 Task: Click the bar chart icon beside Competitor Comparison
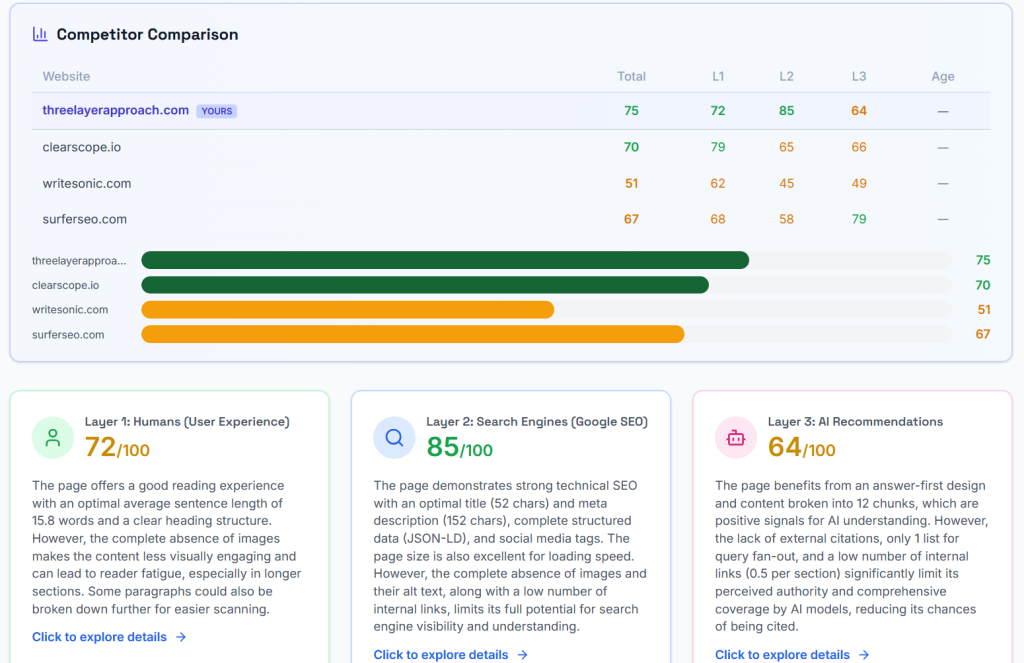point(40,34)
